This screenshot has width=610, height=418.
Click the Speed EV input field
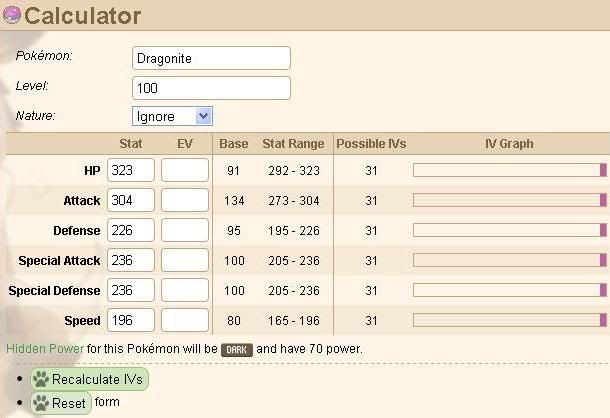point(185,320)
